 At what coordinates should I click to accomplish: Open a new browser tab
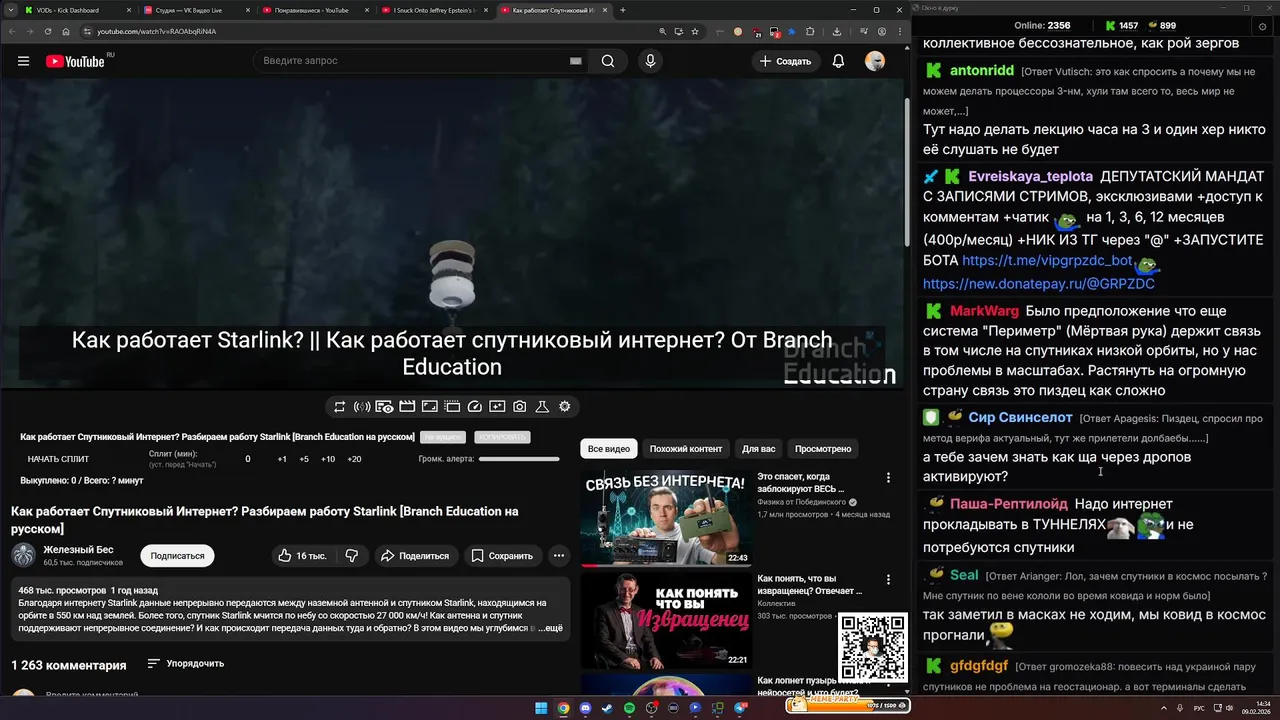[623, 10]
